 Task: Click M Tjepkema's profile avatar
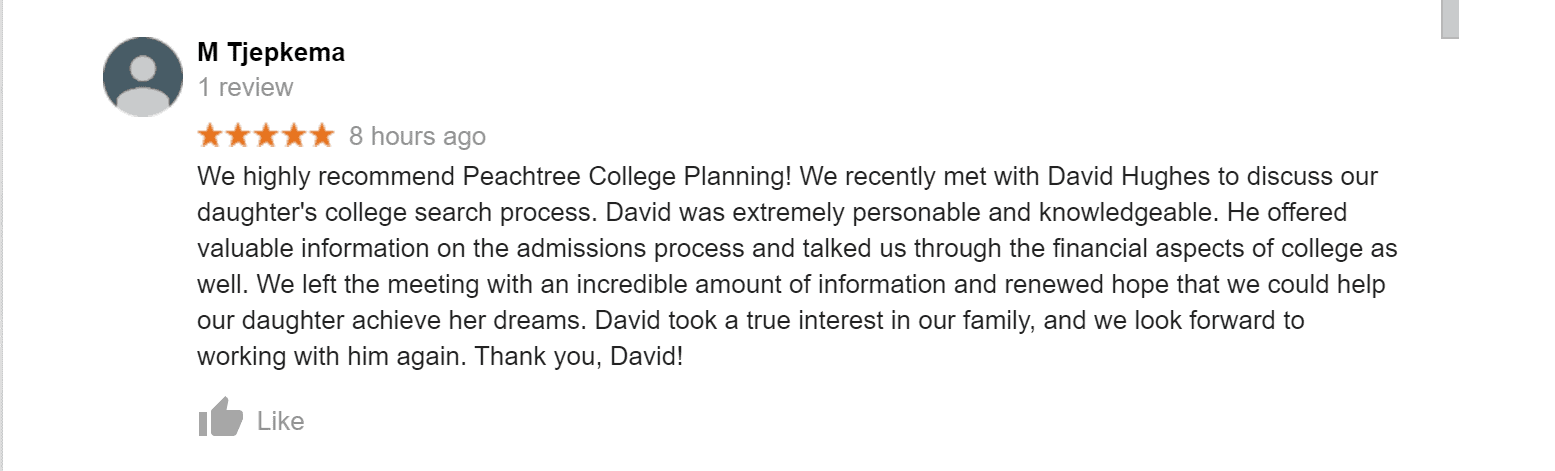(143, 77)
